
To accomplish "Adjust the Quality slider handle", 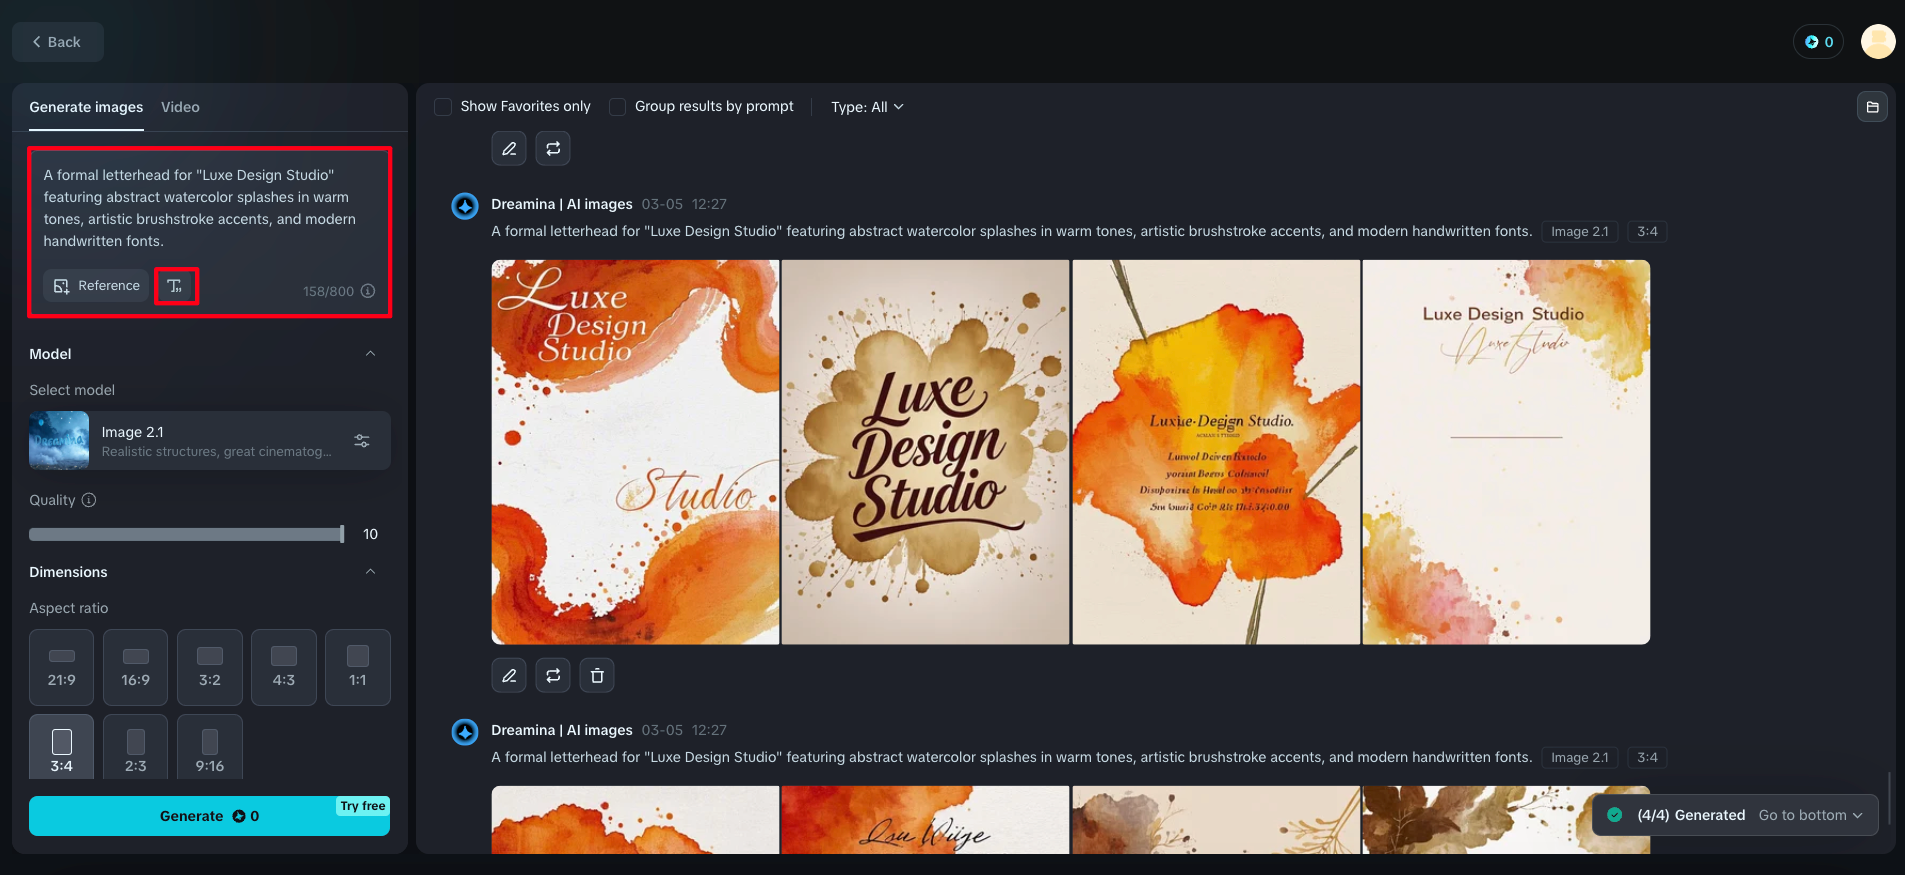I will [342, 534].
